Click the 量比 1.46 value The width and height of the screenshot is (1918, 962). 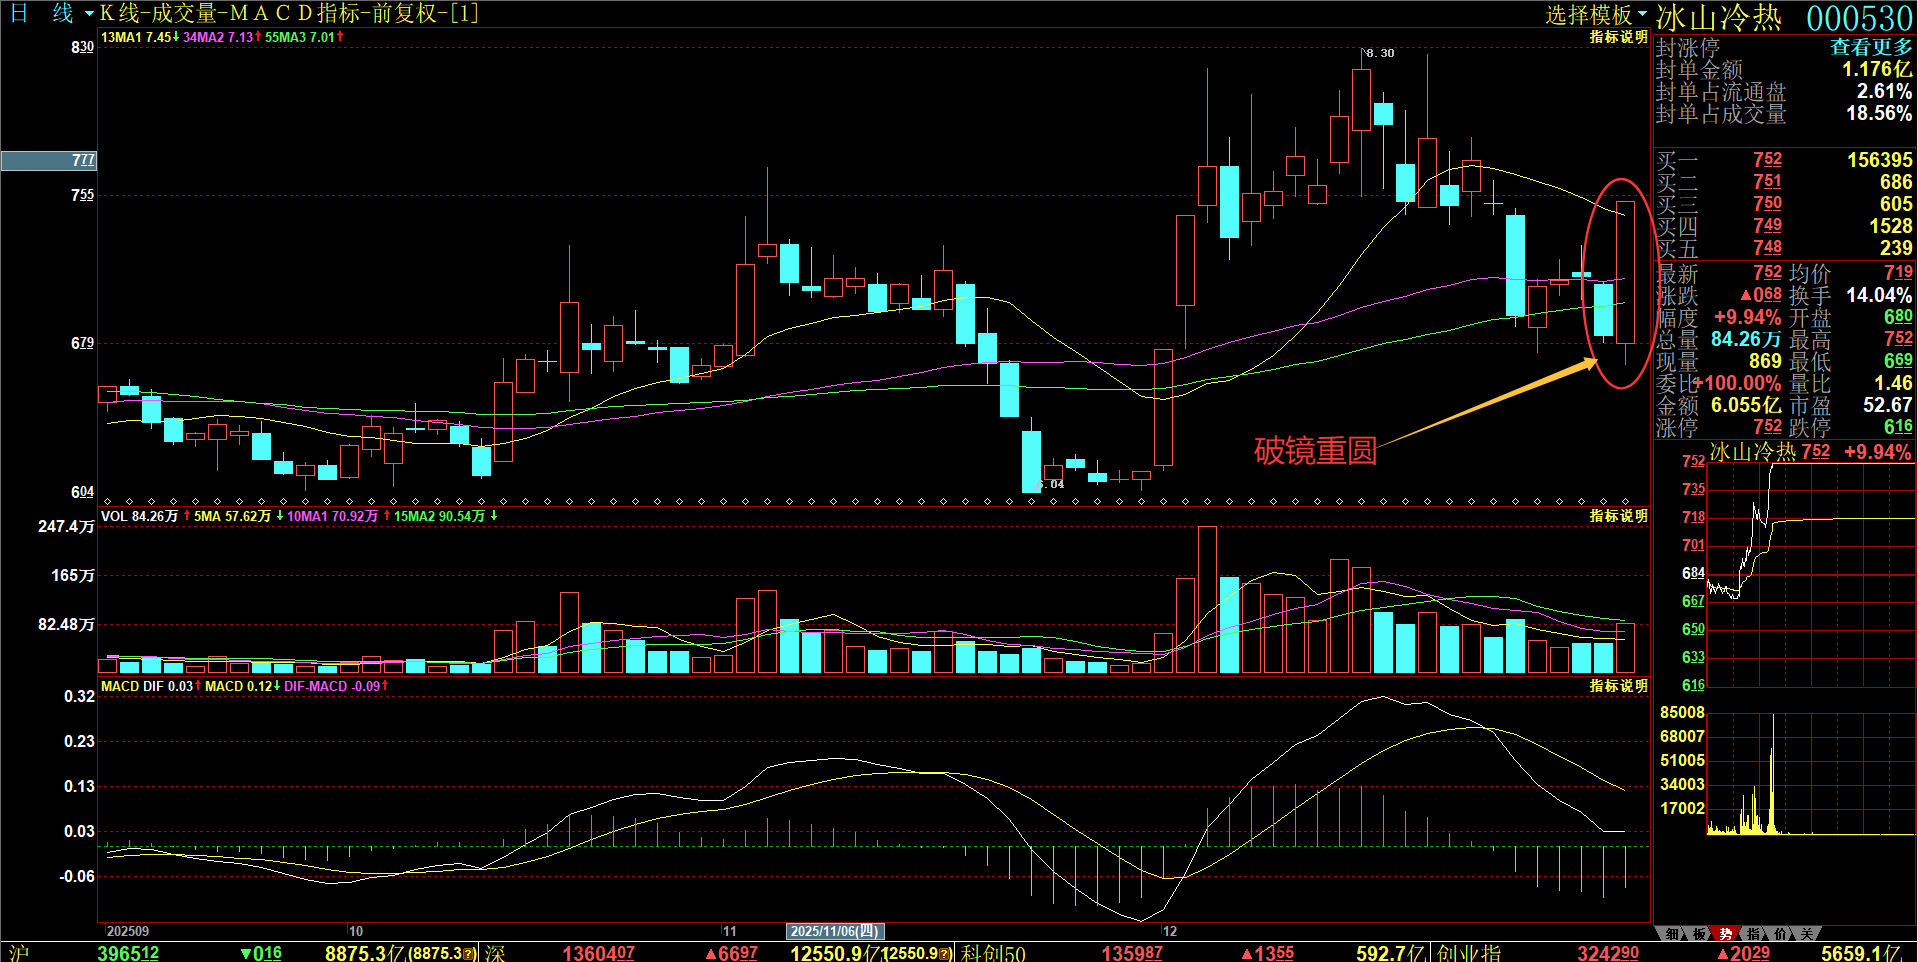point(1893,383)
